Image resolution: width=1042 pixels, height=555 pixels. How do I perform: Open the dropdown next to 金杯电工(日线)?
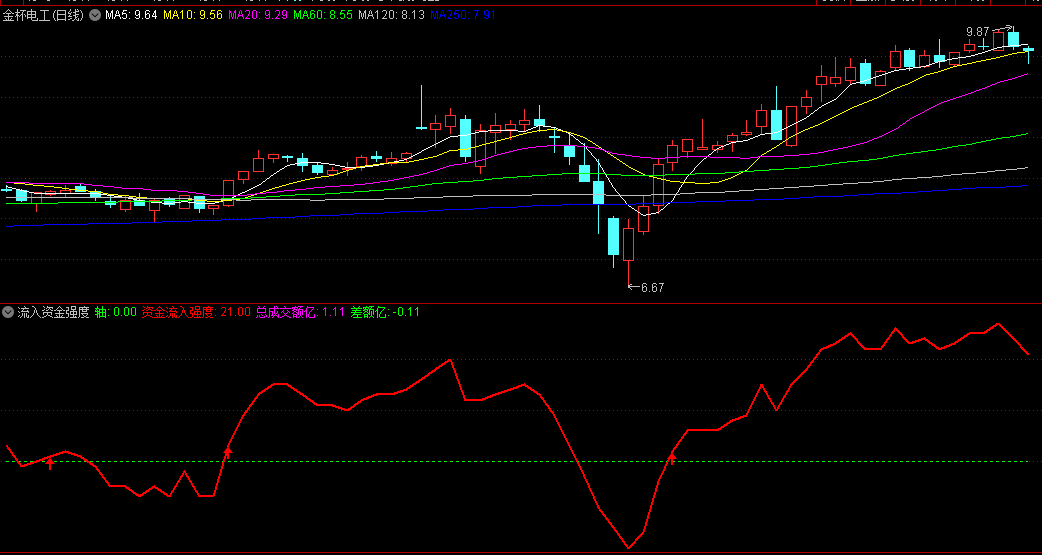94,15
